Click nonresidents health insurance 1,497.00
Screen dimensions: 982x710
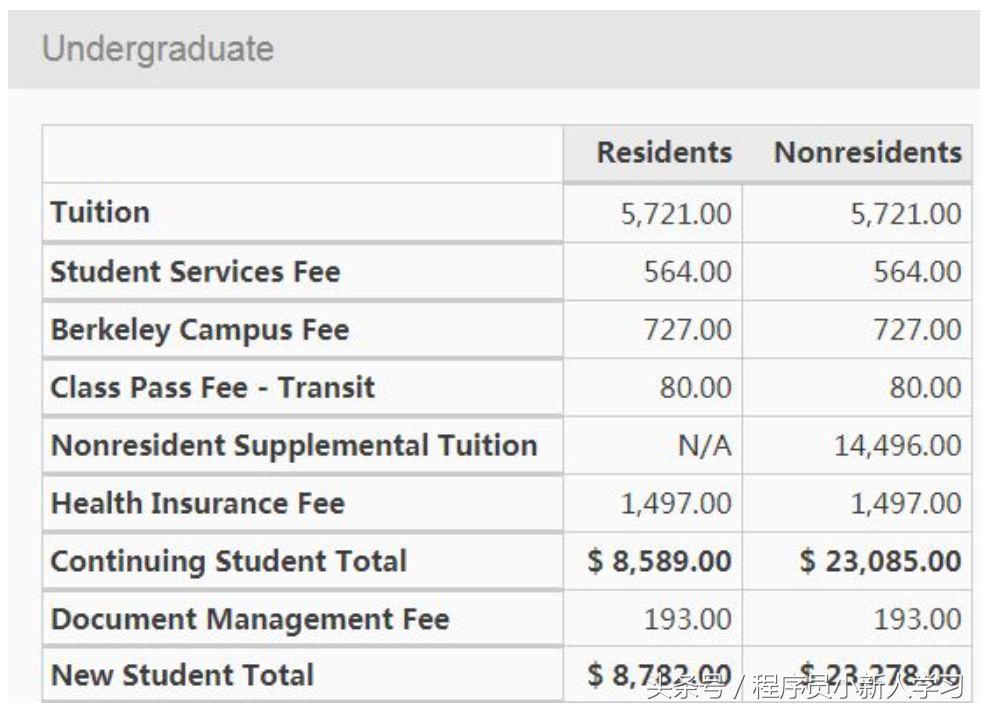pyautogui.click(x=905, y=504)
